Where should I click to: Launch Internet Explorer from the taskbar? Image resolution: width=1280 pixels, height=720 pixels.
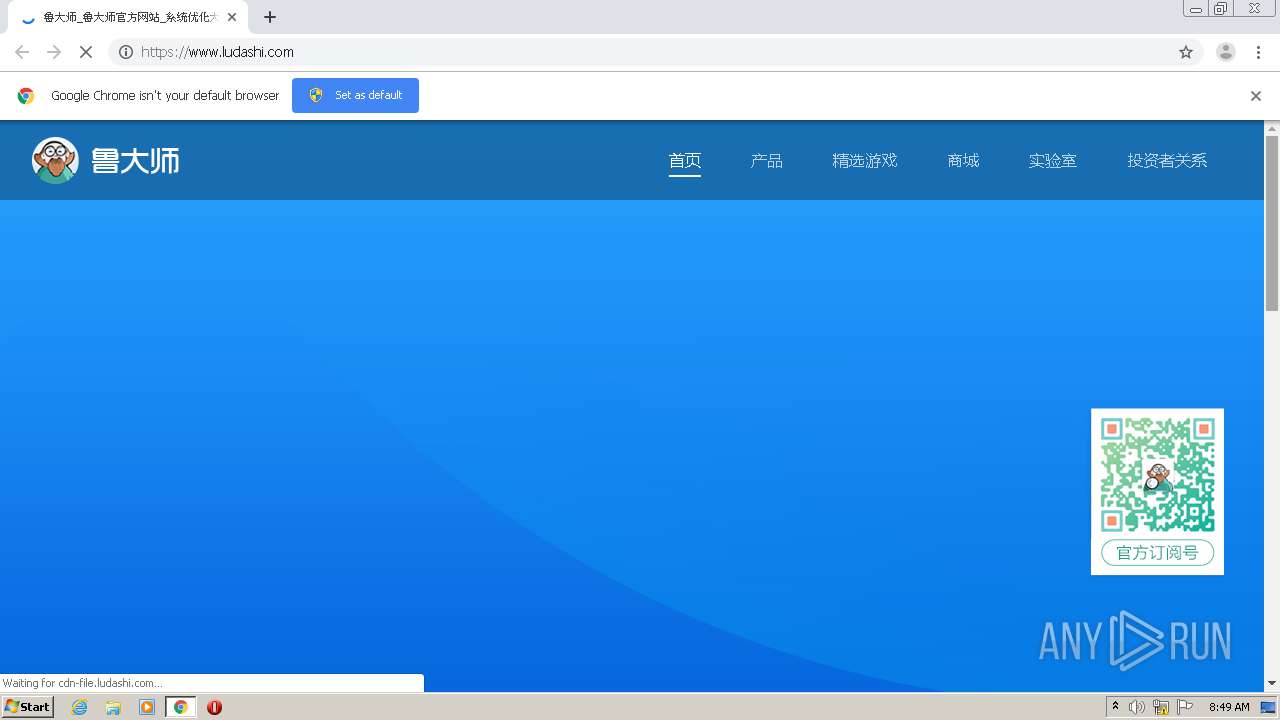[79, 707]
